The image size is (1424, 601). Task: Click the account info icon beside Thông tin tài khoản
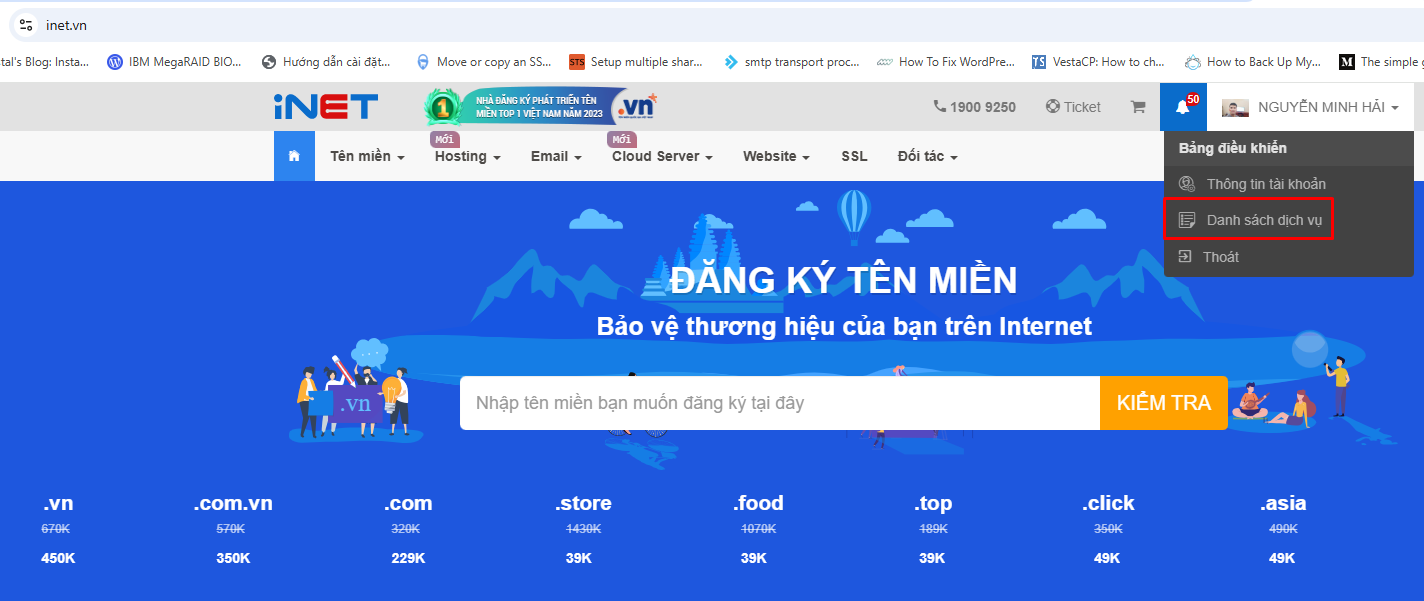point(1186,183)
